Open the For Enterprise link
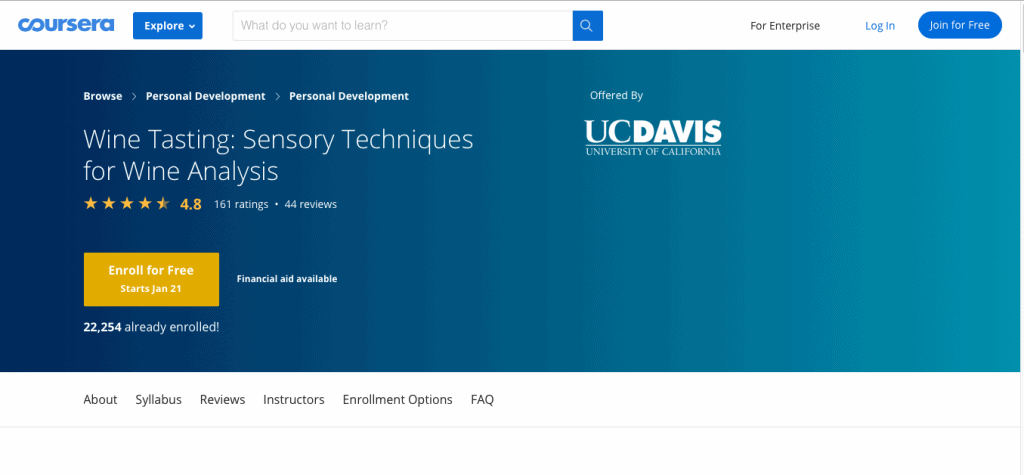This screenshot has height=475, width=1024. 785,26
